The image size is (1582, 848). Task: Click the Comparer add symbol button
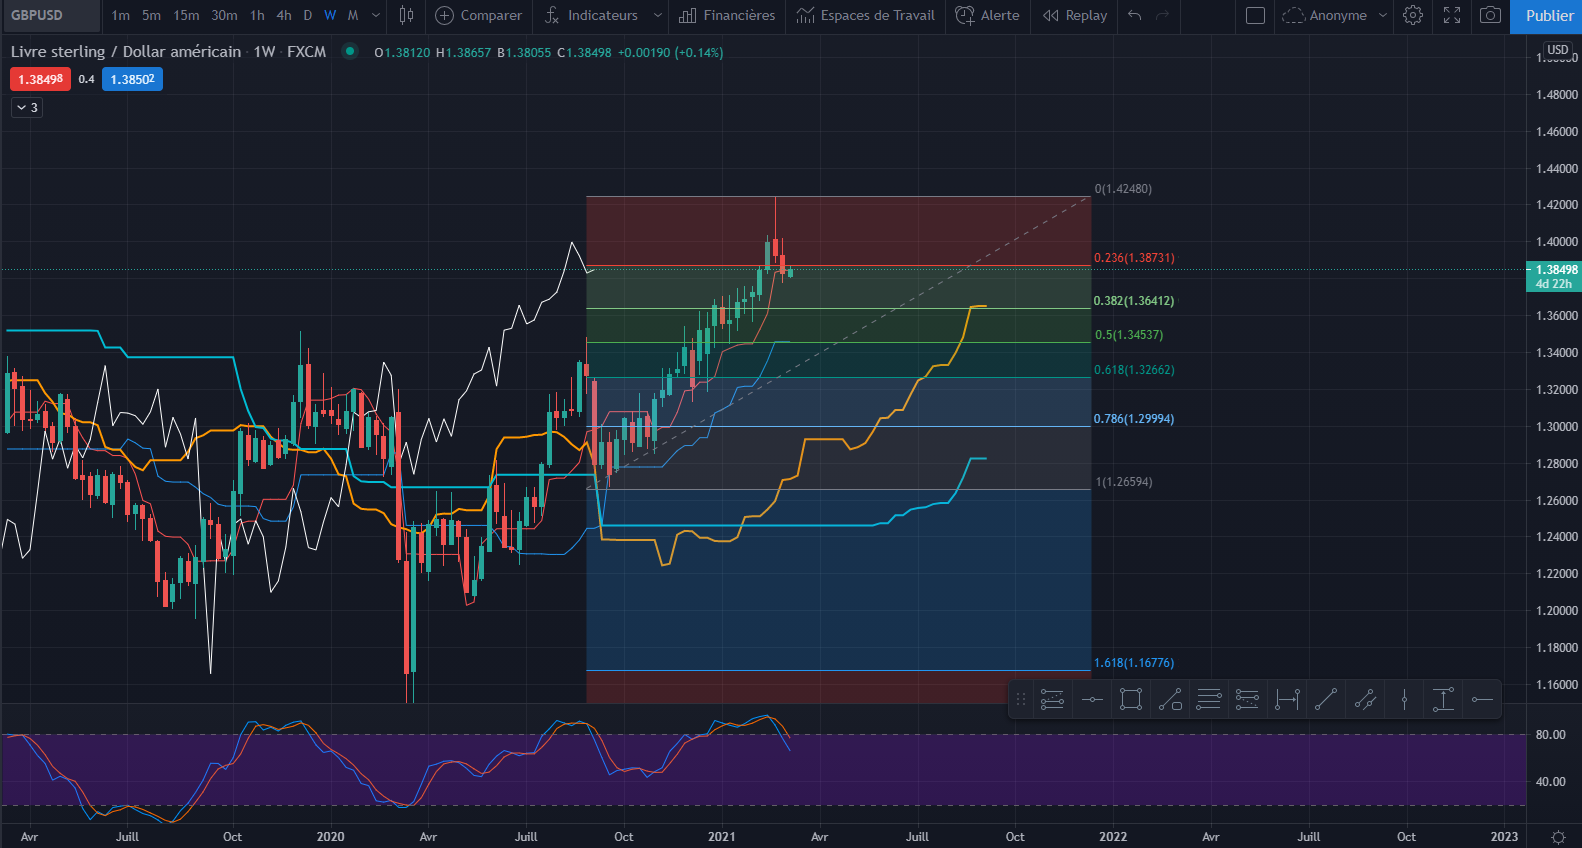click(479, 15)
